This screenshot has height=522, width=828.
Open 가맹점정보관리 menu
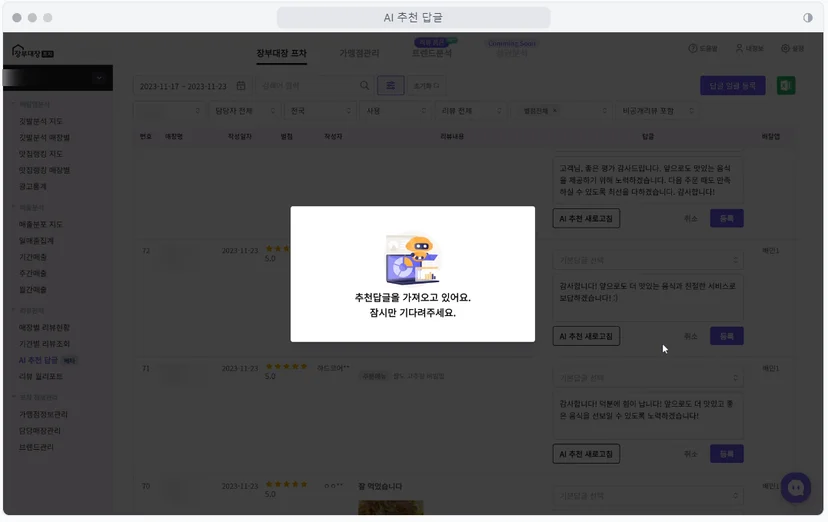[43, 414]
